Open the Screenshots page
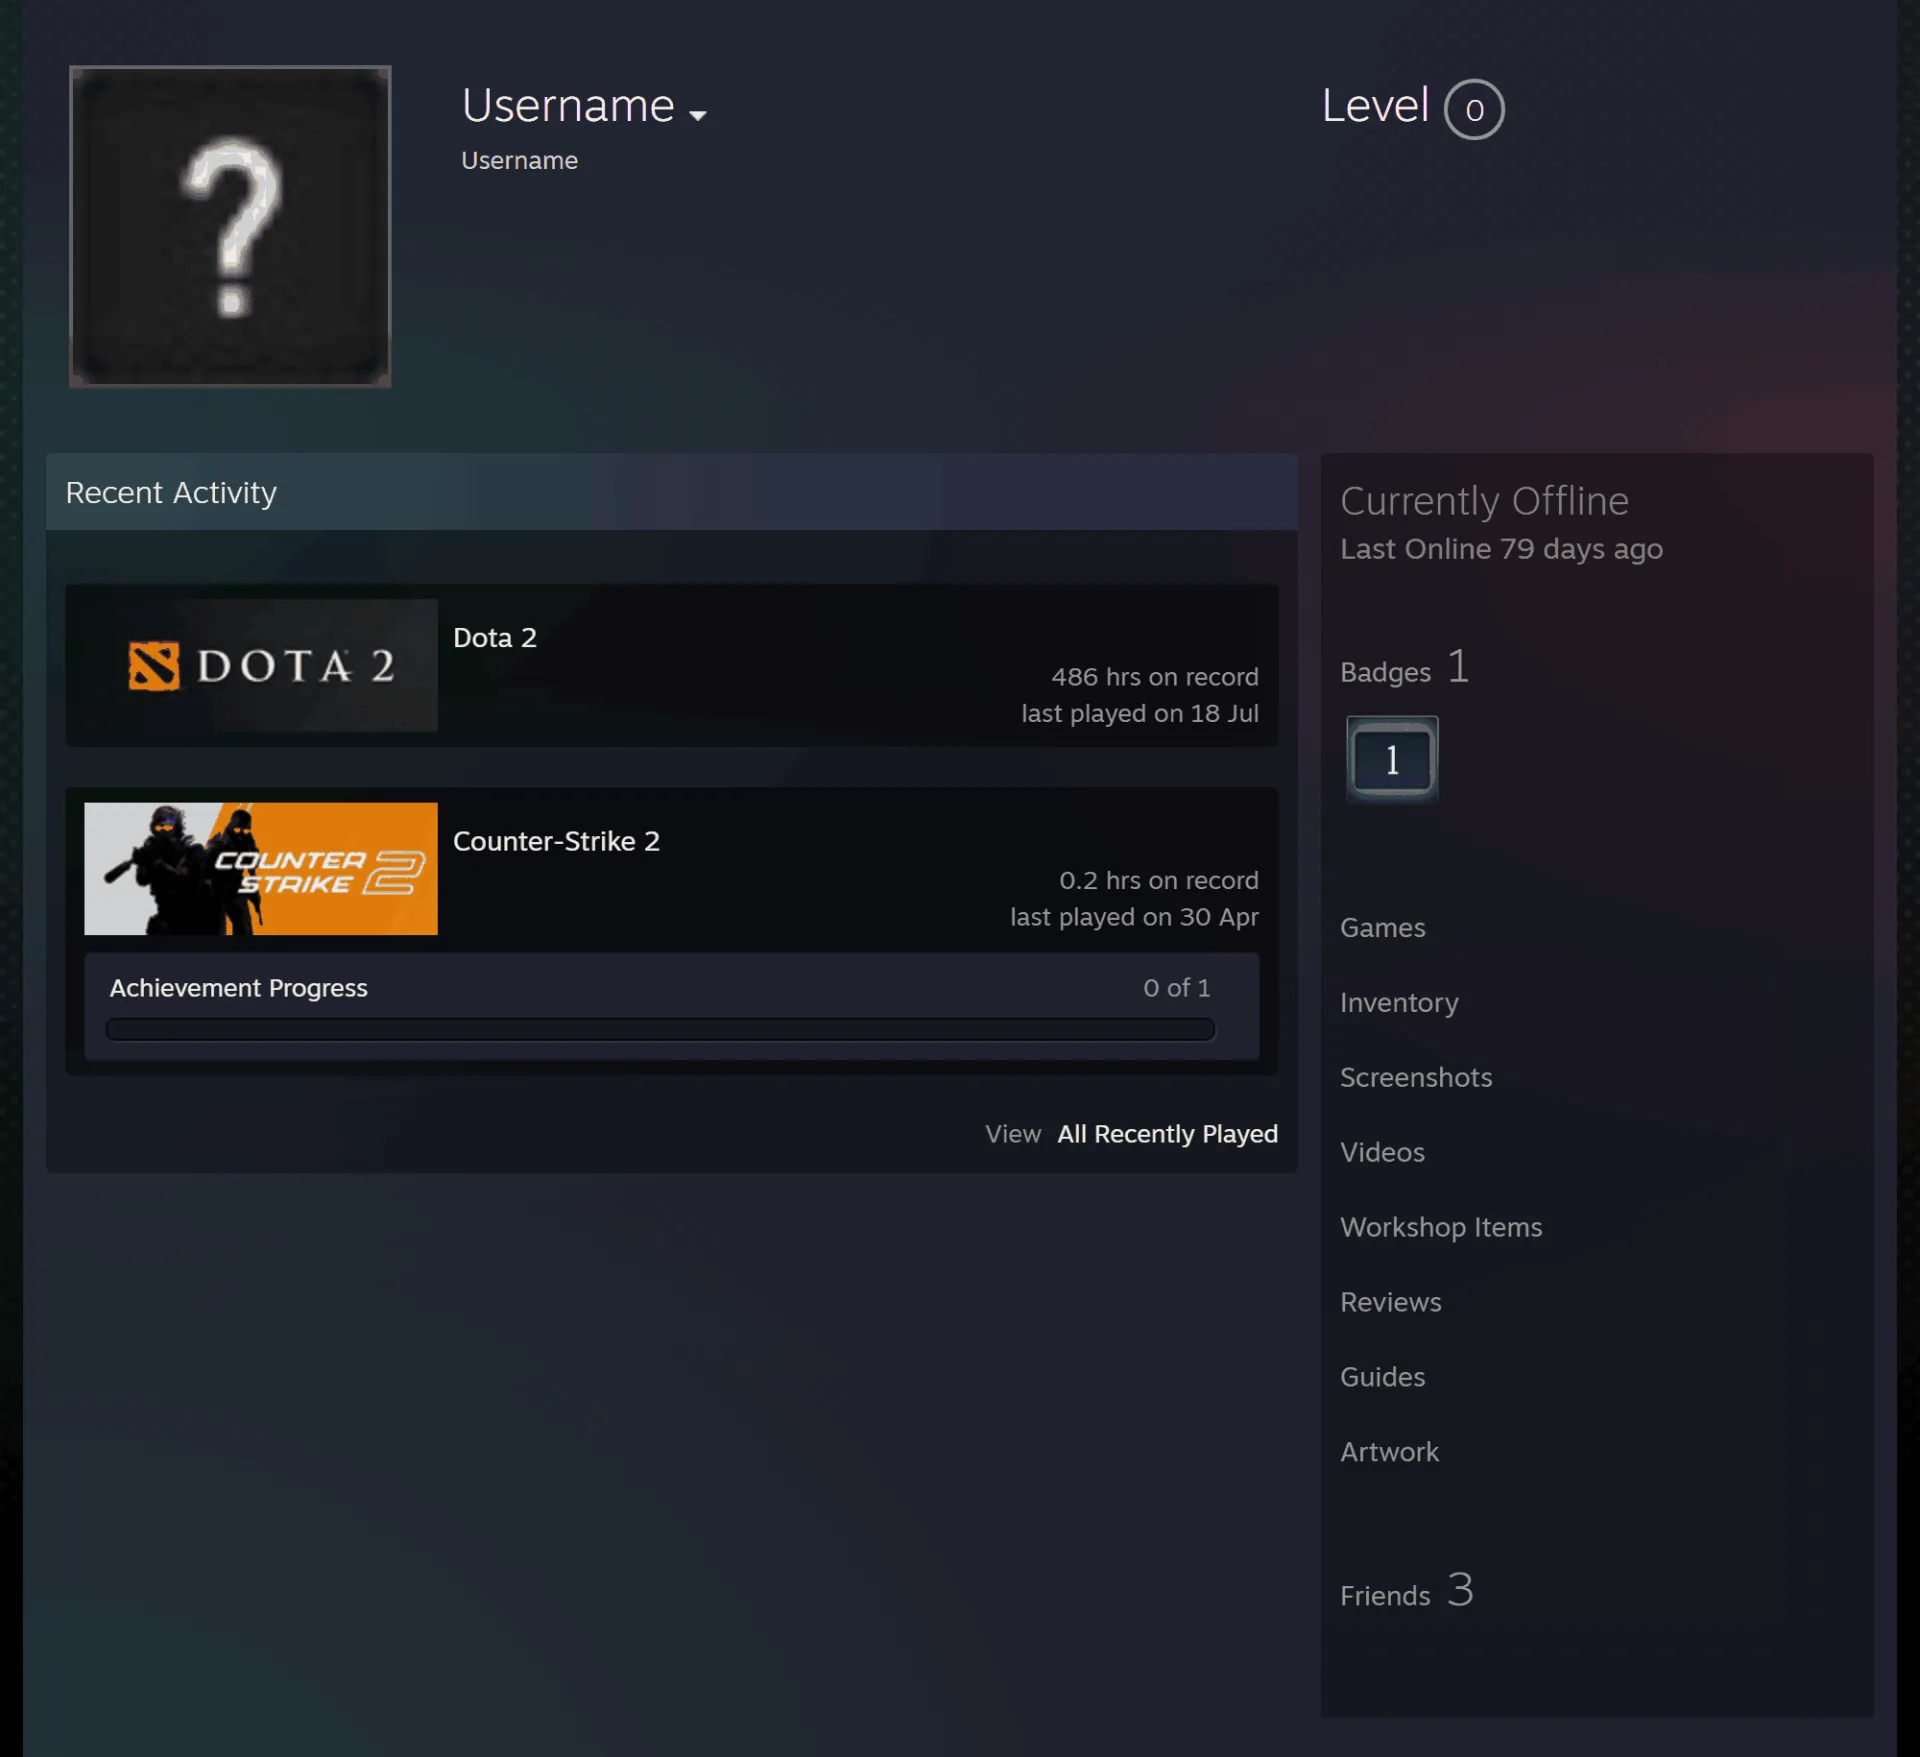 (1415, 1077)
